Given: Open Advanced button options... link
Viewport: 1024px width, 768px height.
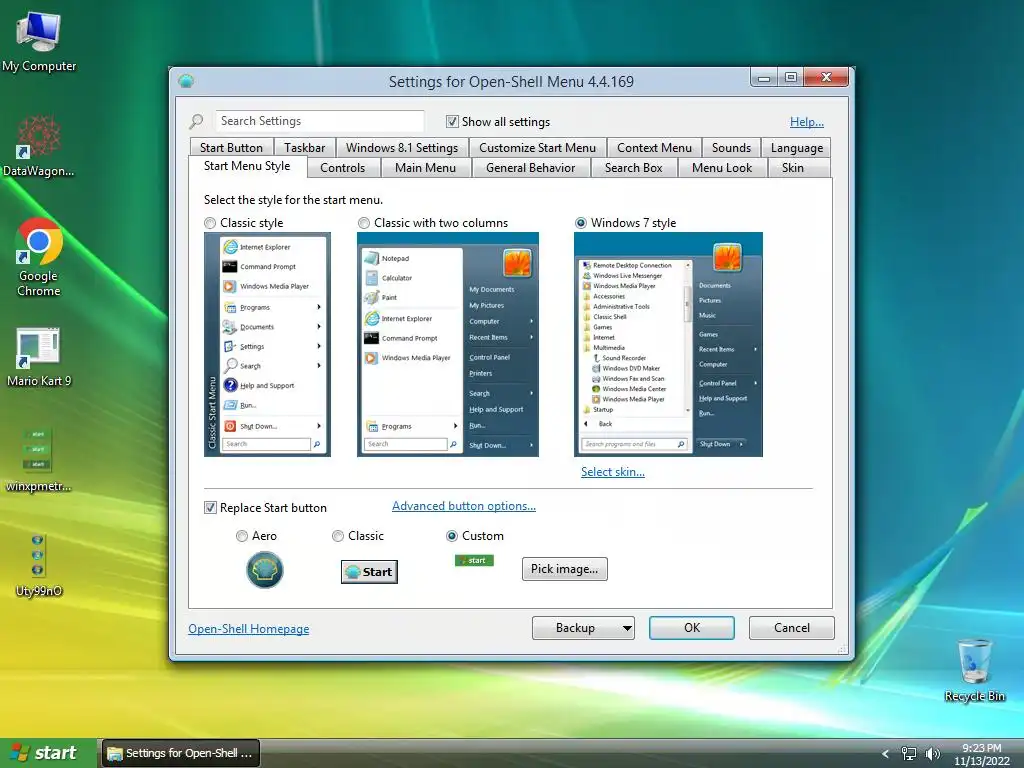Looking at the screenshot, I should [x=464, y=505].
